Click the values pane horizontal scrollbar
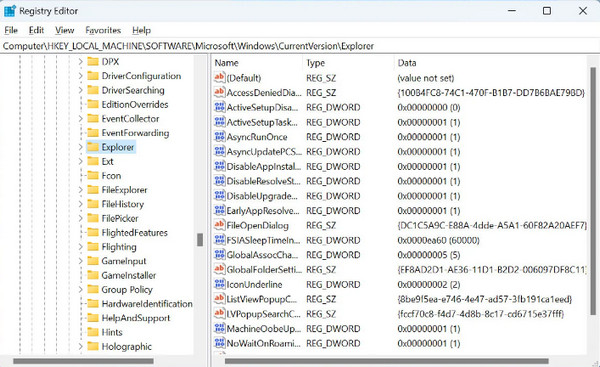Screen dimensions: 600x367 click(x=386, y=361)
